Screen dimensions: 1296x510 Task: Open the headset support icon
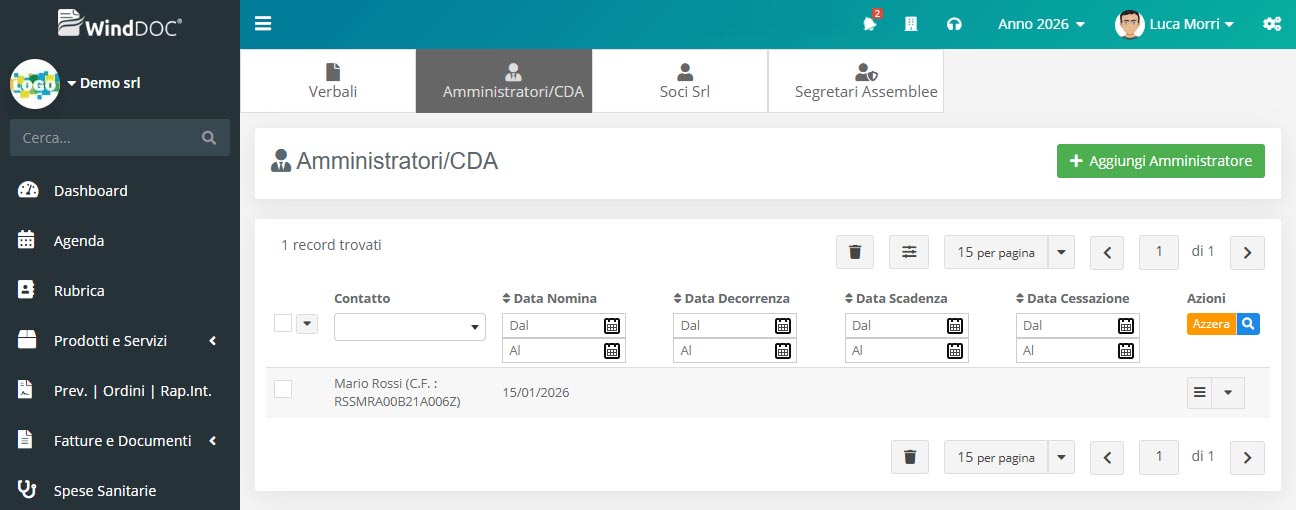coord(954,24)
